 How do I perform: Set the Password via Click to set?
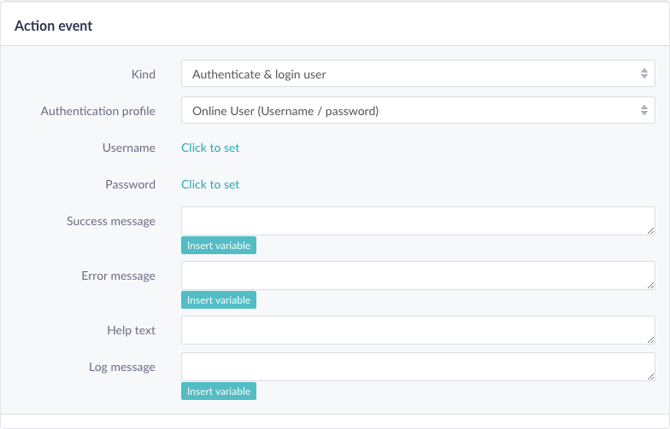coord(210,185)
